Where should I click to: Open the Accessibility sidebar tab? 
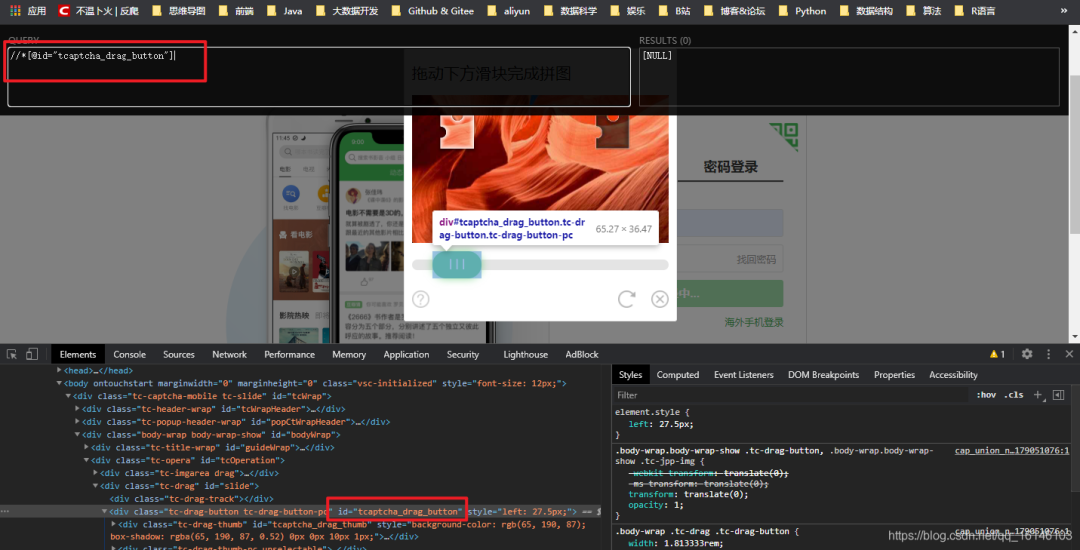[x=953, y=374]
